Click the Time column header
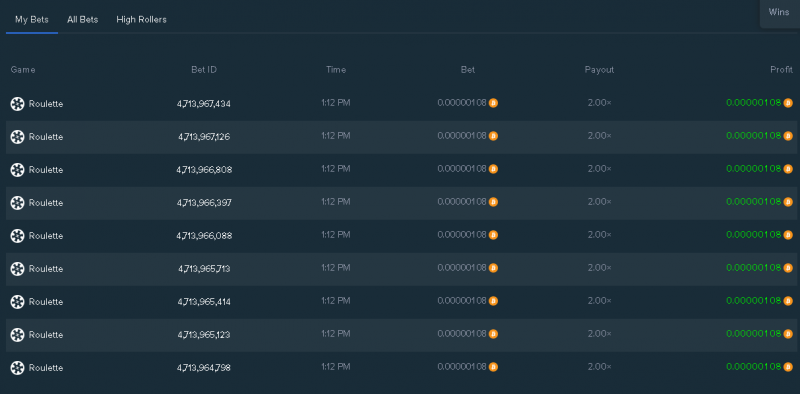800x394 pixels. [336, 70]
